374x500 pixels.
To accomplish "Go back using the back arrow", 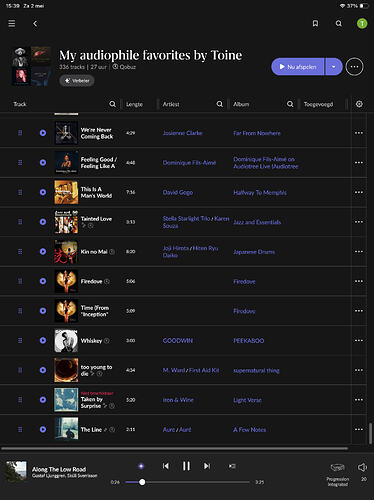I will coord(35,23).
